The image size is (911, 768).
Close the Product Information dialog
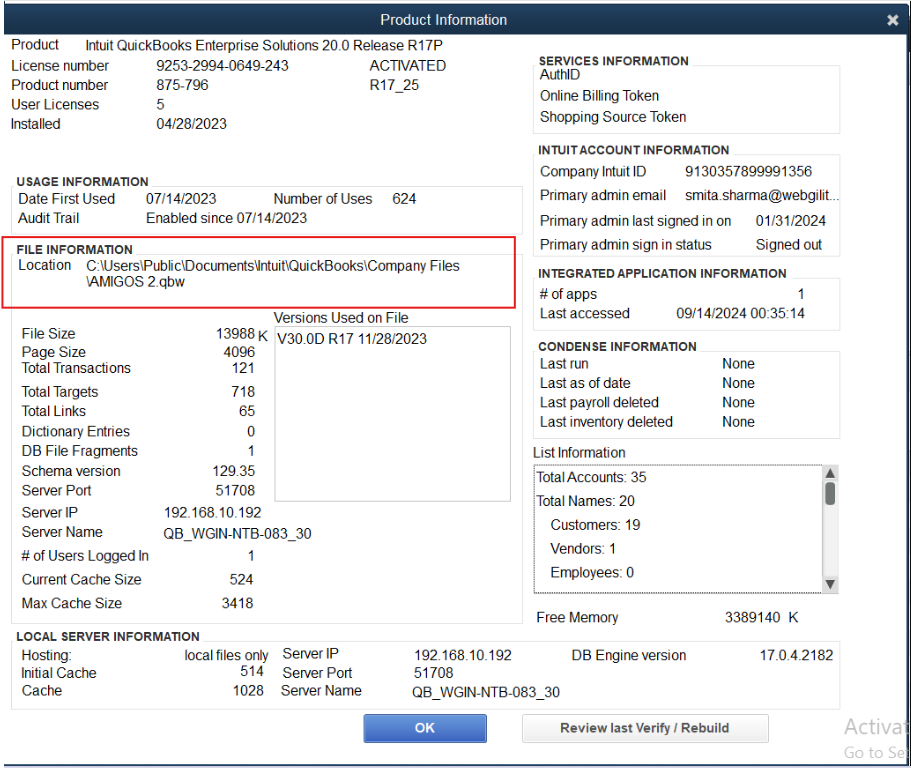(892, 20)
